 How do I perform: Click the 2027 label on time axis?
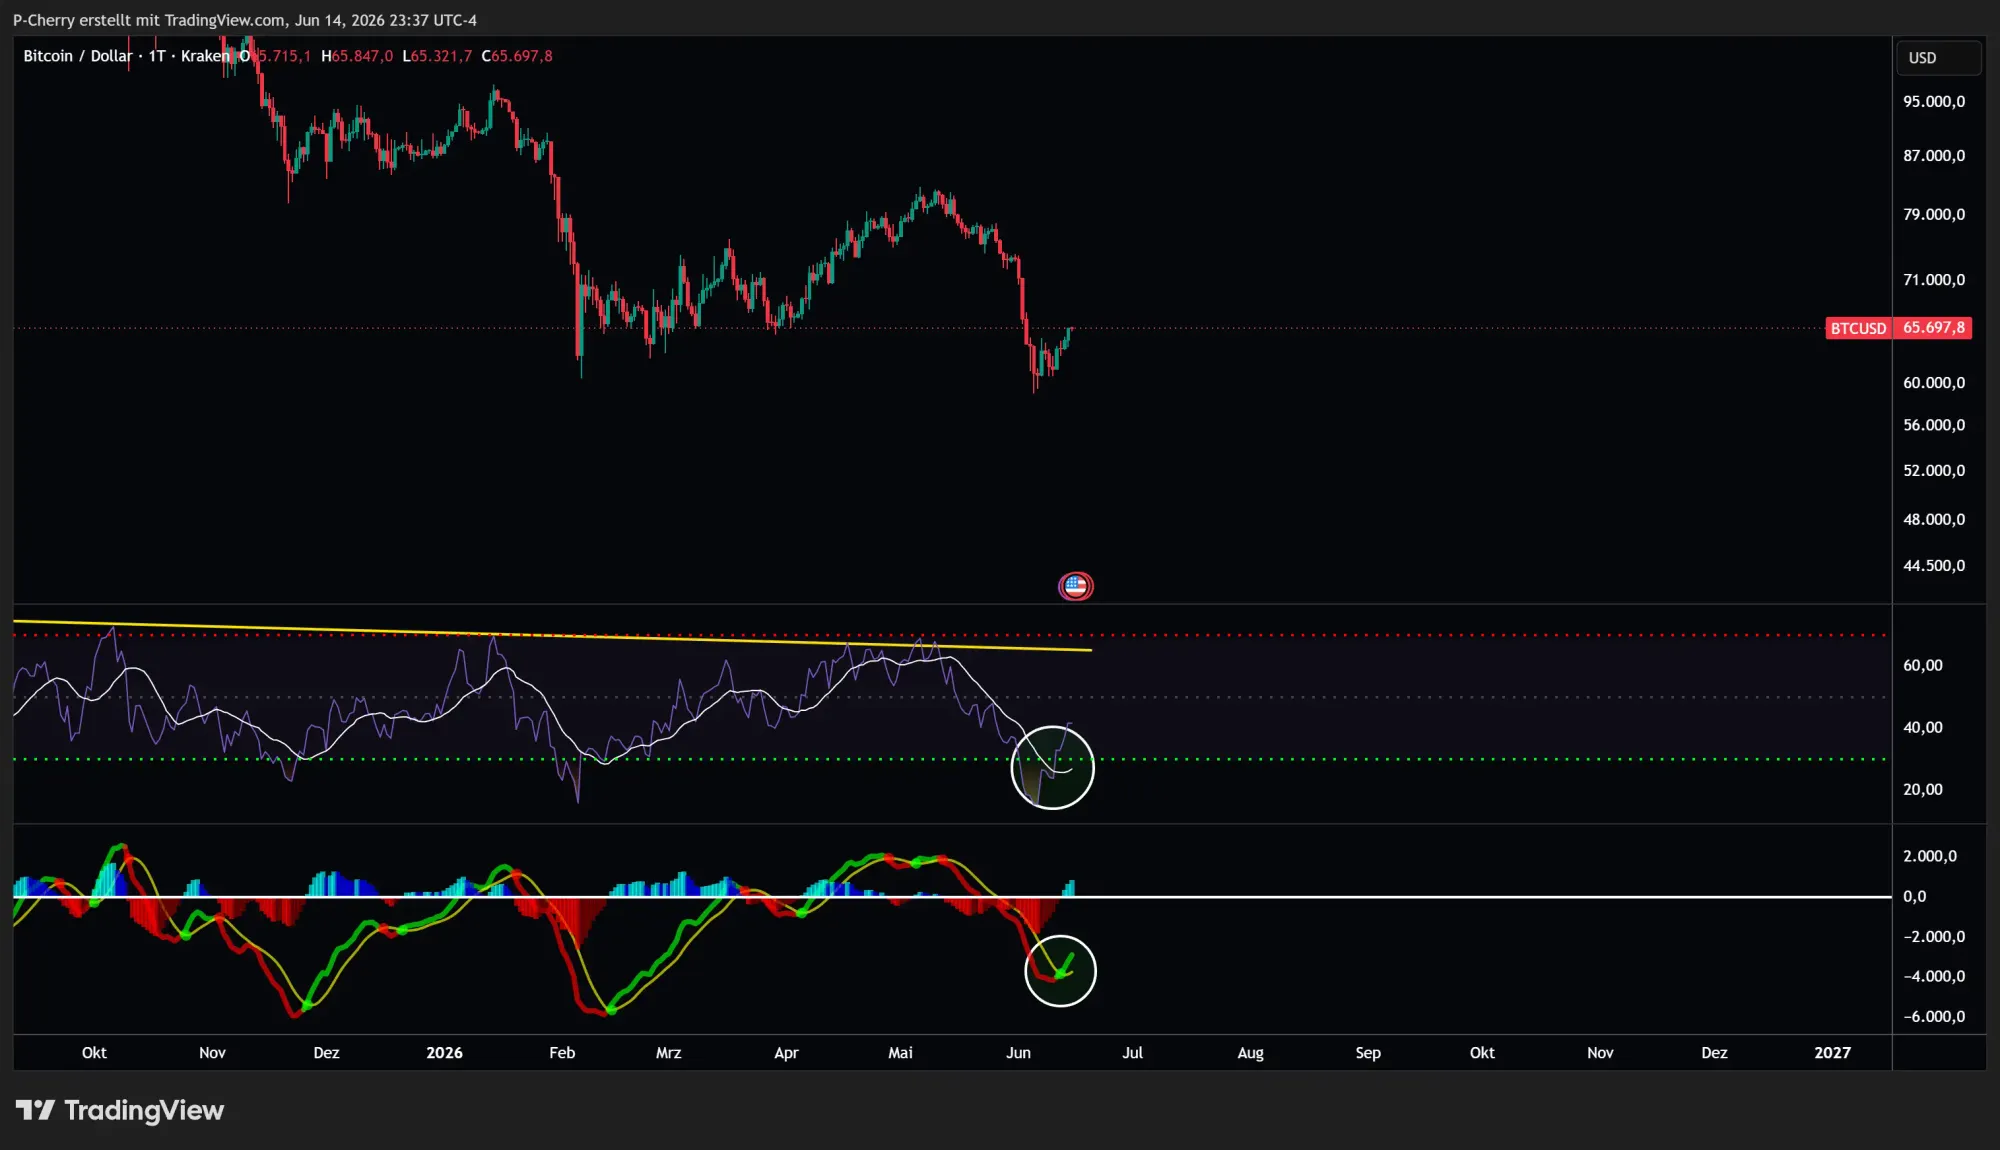(1832, 1053)
